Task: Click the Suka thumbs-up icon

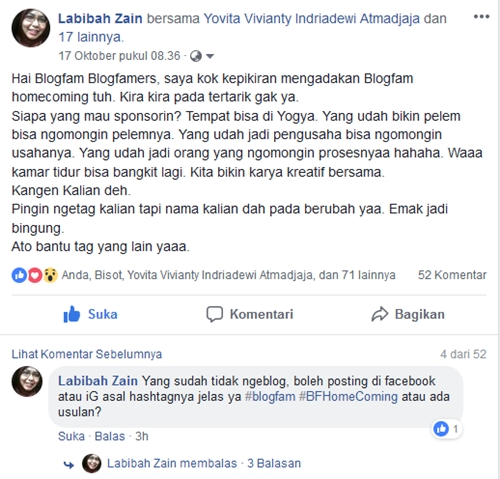Action: tap(72, 314)
